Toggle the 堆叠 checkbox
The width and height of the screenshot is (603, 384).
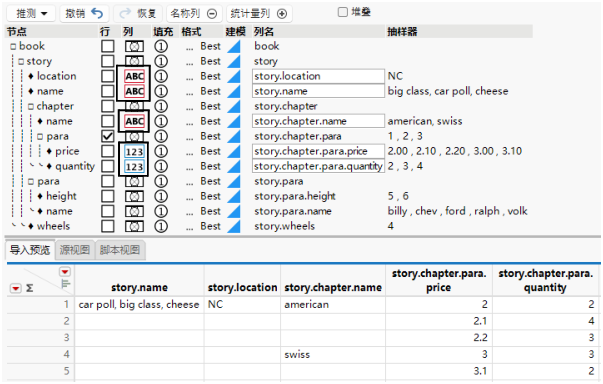tap(342, 12)
